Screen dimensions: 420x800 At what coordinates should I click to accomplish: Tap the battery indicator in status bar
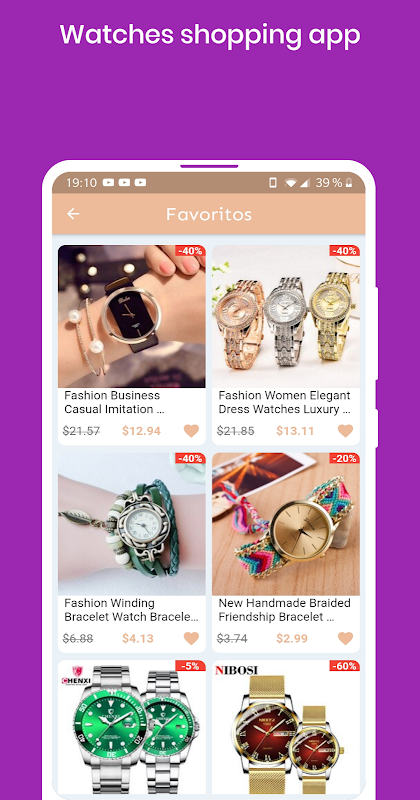pos(349,183)
